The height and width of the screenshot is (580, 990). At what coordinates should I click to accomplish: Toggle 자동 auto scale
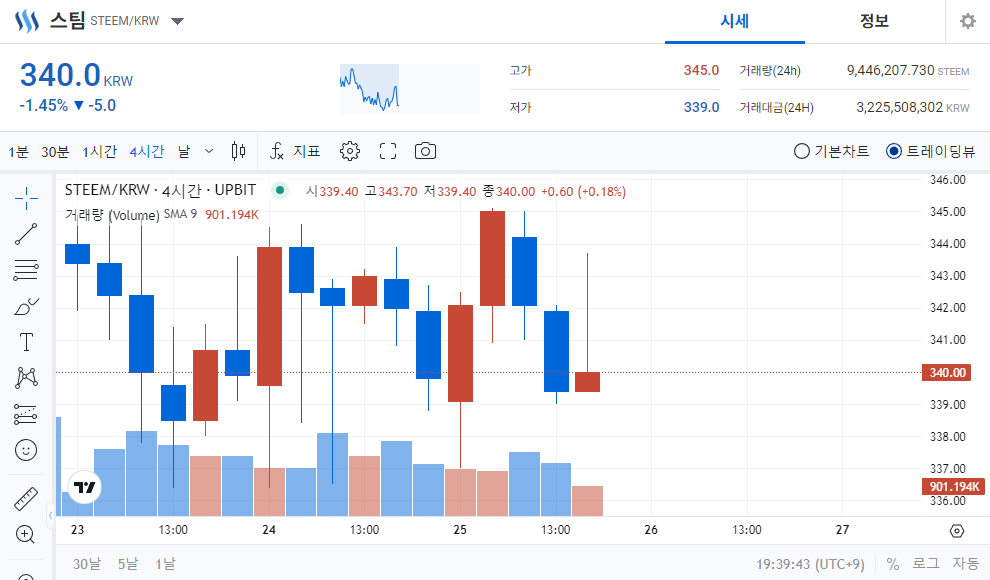(x=965, y=564)
